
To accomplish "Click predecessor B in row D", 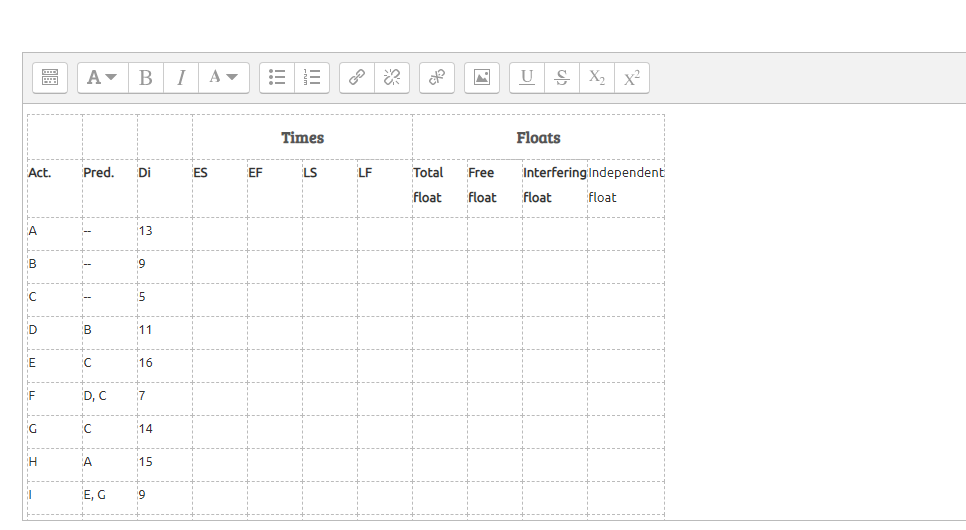I will 110,333.
